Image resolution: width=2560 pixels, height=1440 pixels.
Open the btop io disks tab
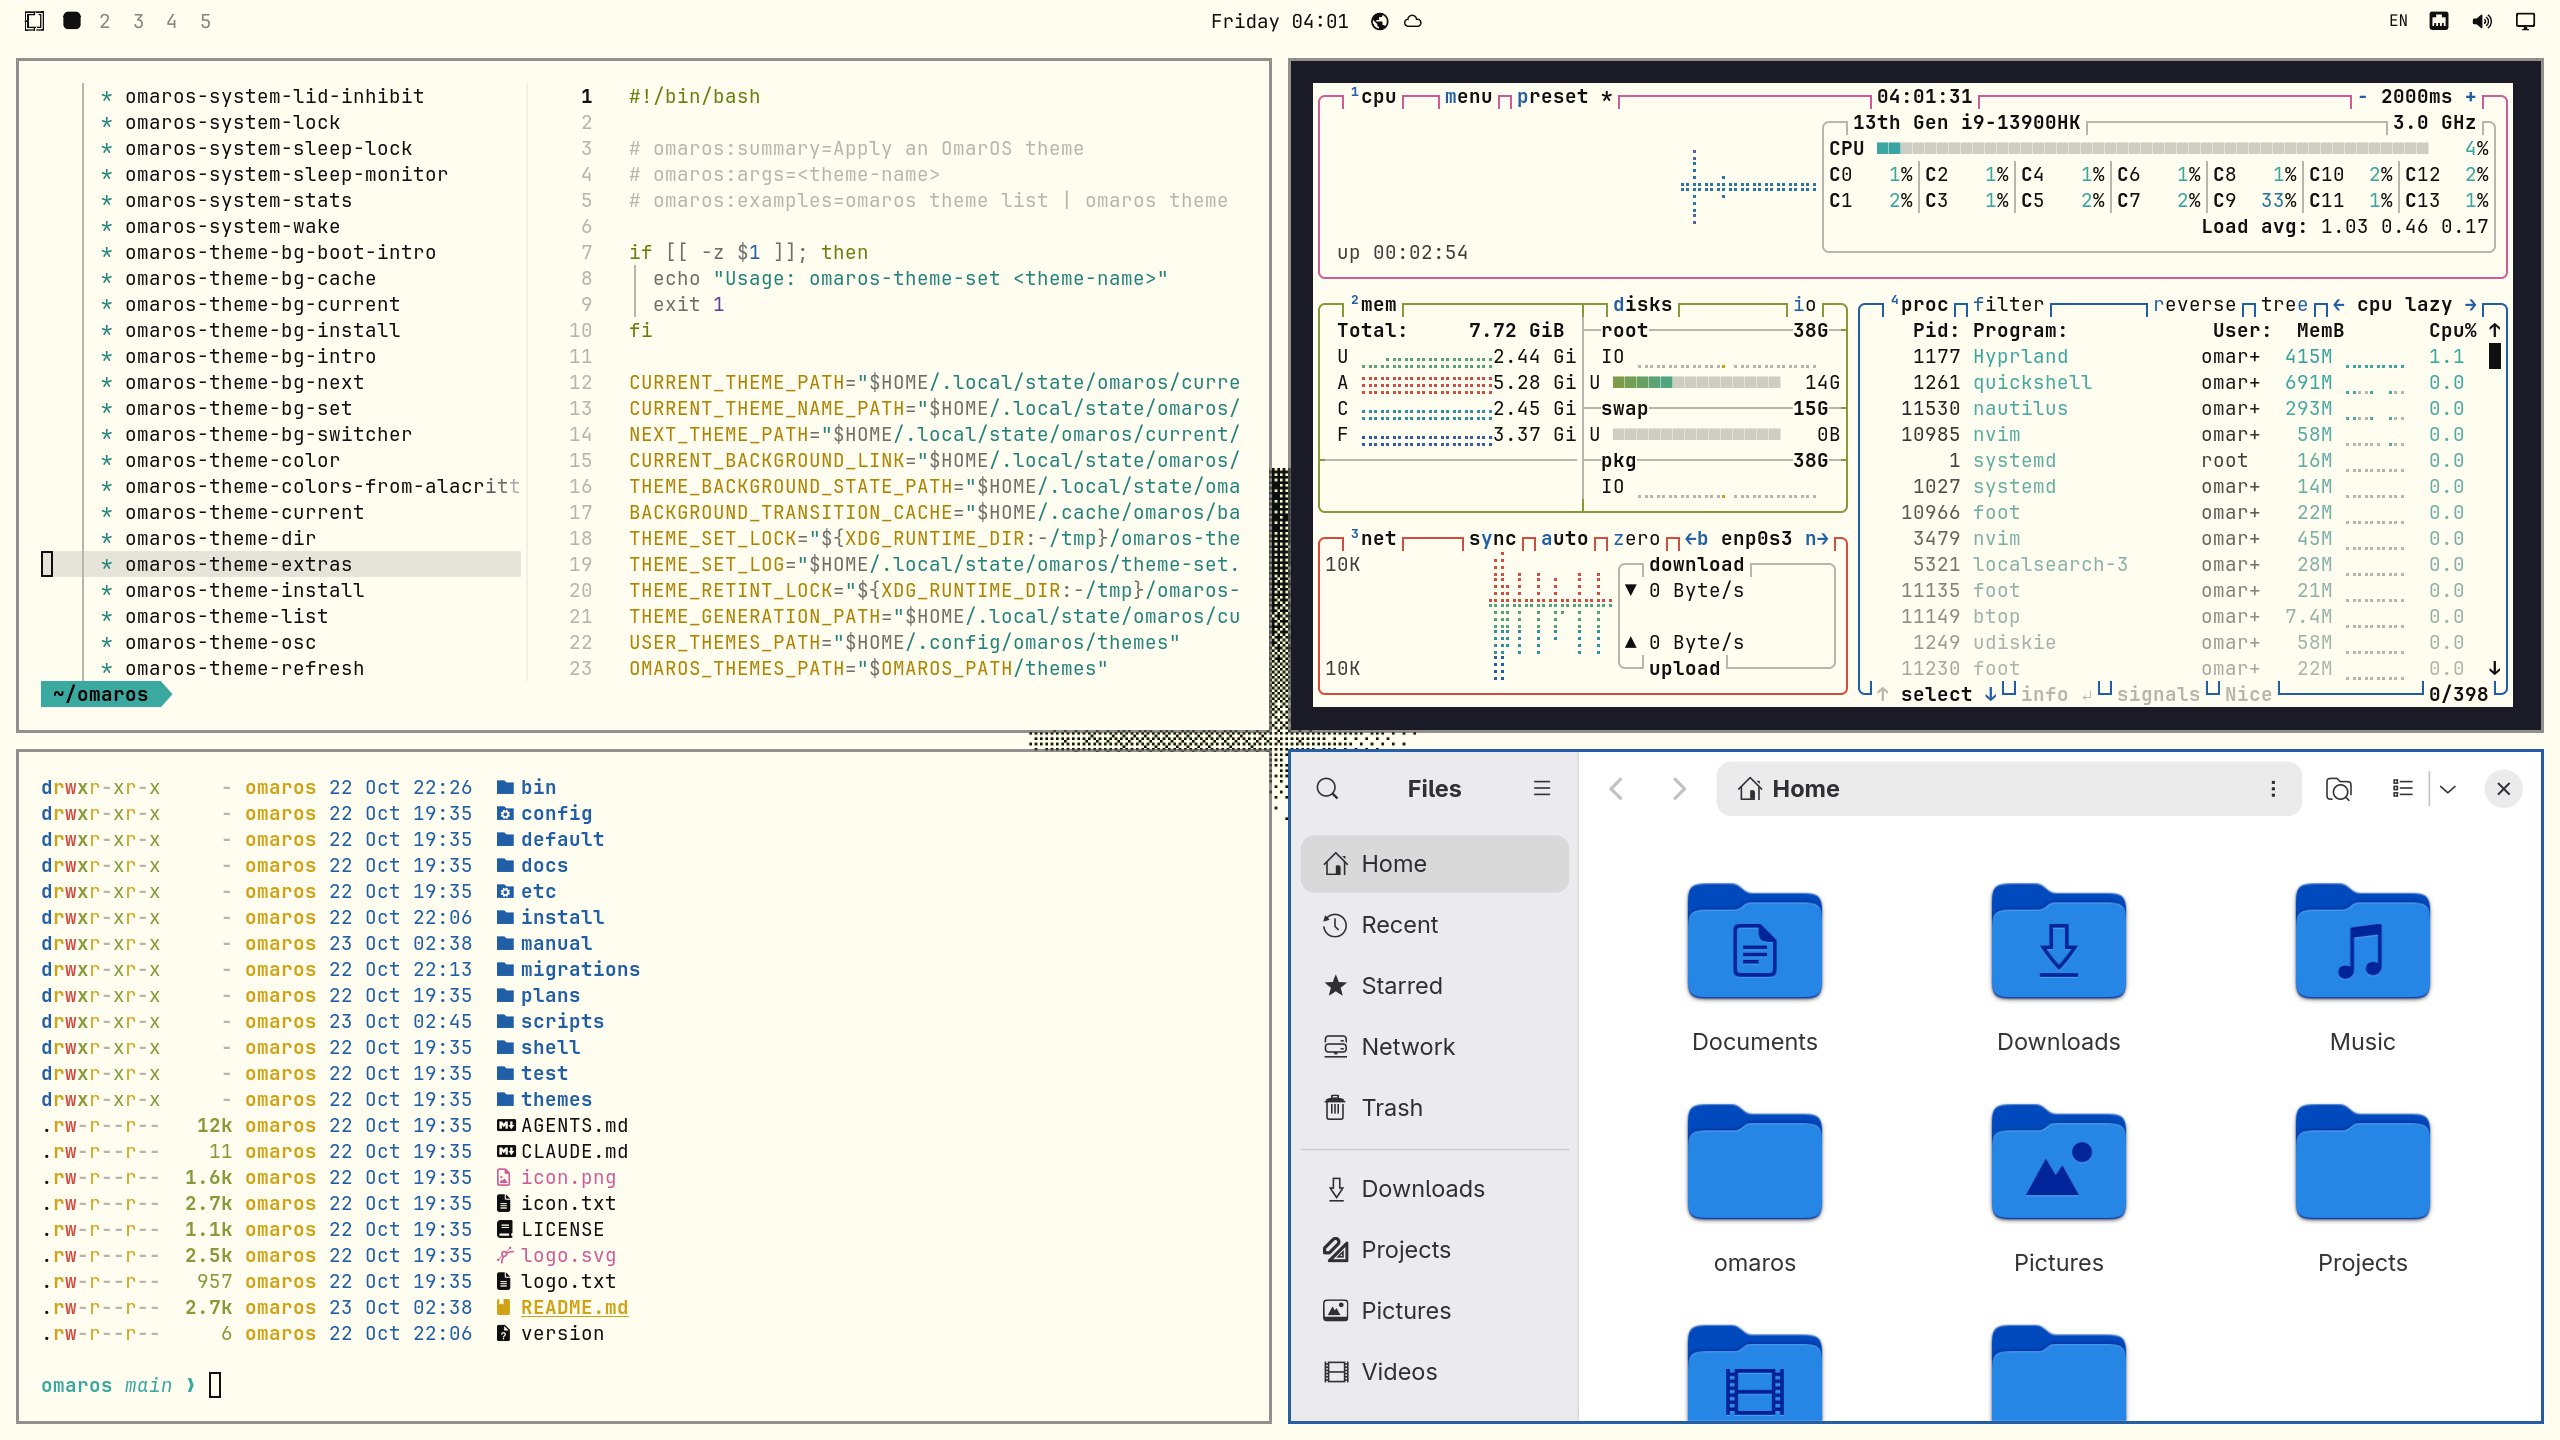pyautogui.click(x=1804, y=304)
